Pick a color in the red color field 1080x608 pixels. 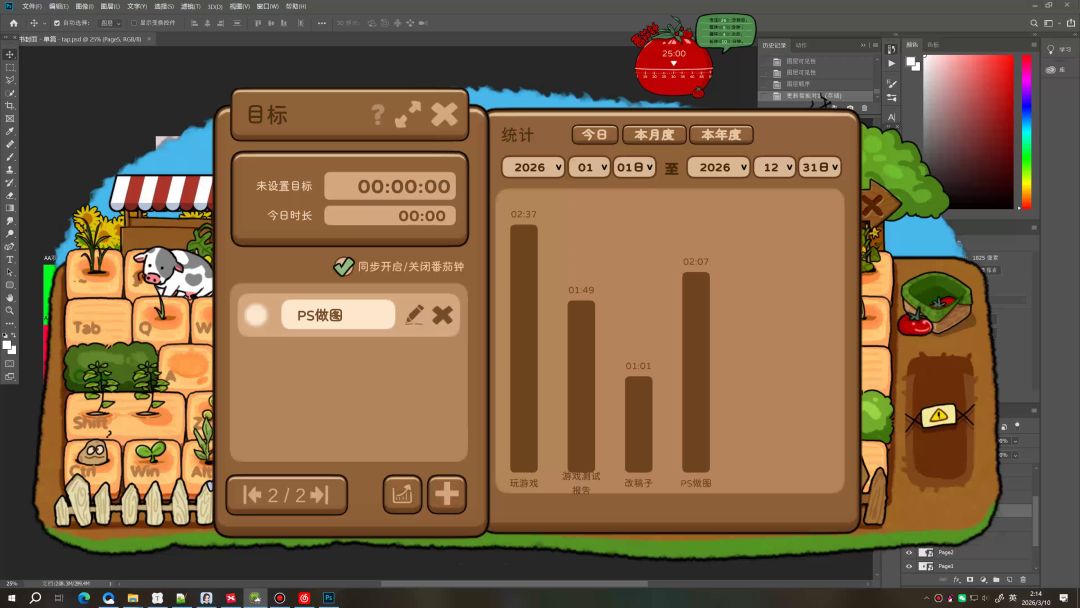968,132
